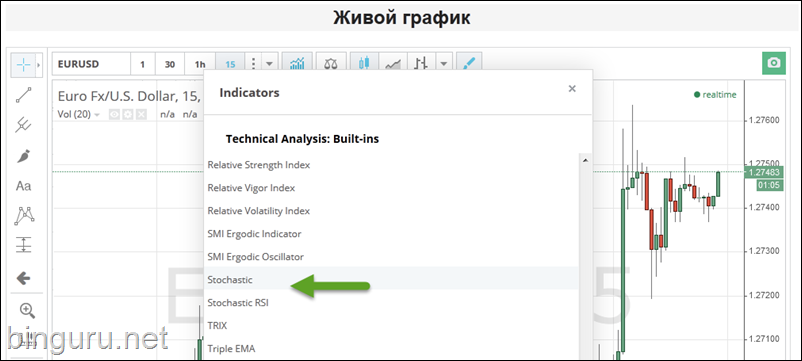The width and height of the screenshot is (802, 361).
Task: Add the TRIX indicator
Action: [391, 325]
